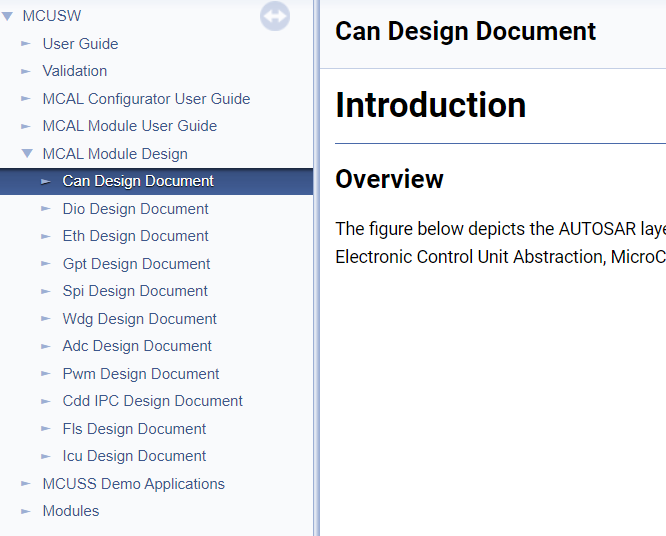Open Icu Design Document
Image resolution: width=666 pixels, height=536 pixels.
tap(134, 456)
